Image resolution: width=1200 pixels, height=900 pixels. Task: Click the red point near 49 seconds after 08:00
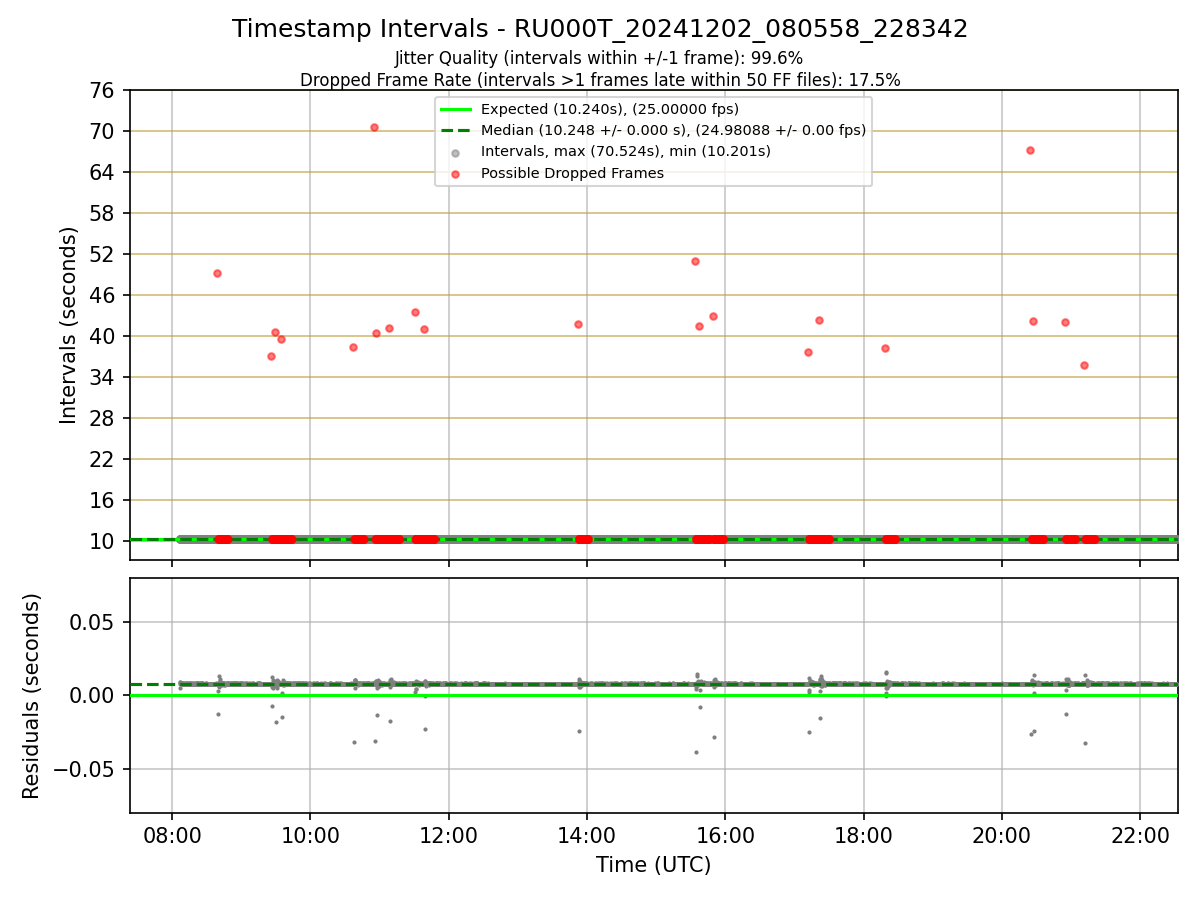[x=217, y=273]
